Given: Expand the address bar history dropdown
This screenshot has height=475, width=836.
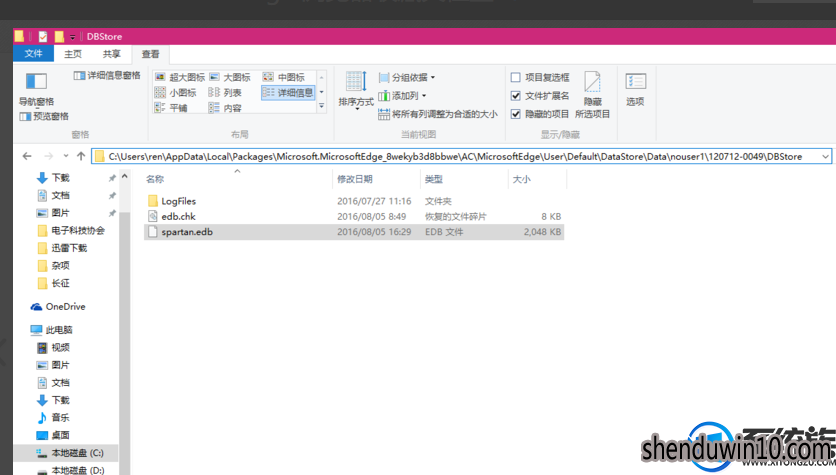Looking at the screenshot, I should (x=825, y=157).
